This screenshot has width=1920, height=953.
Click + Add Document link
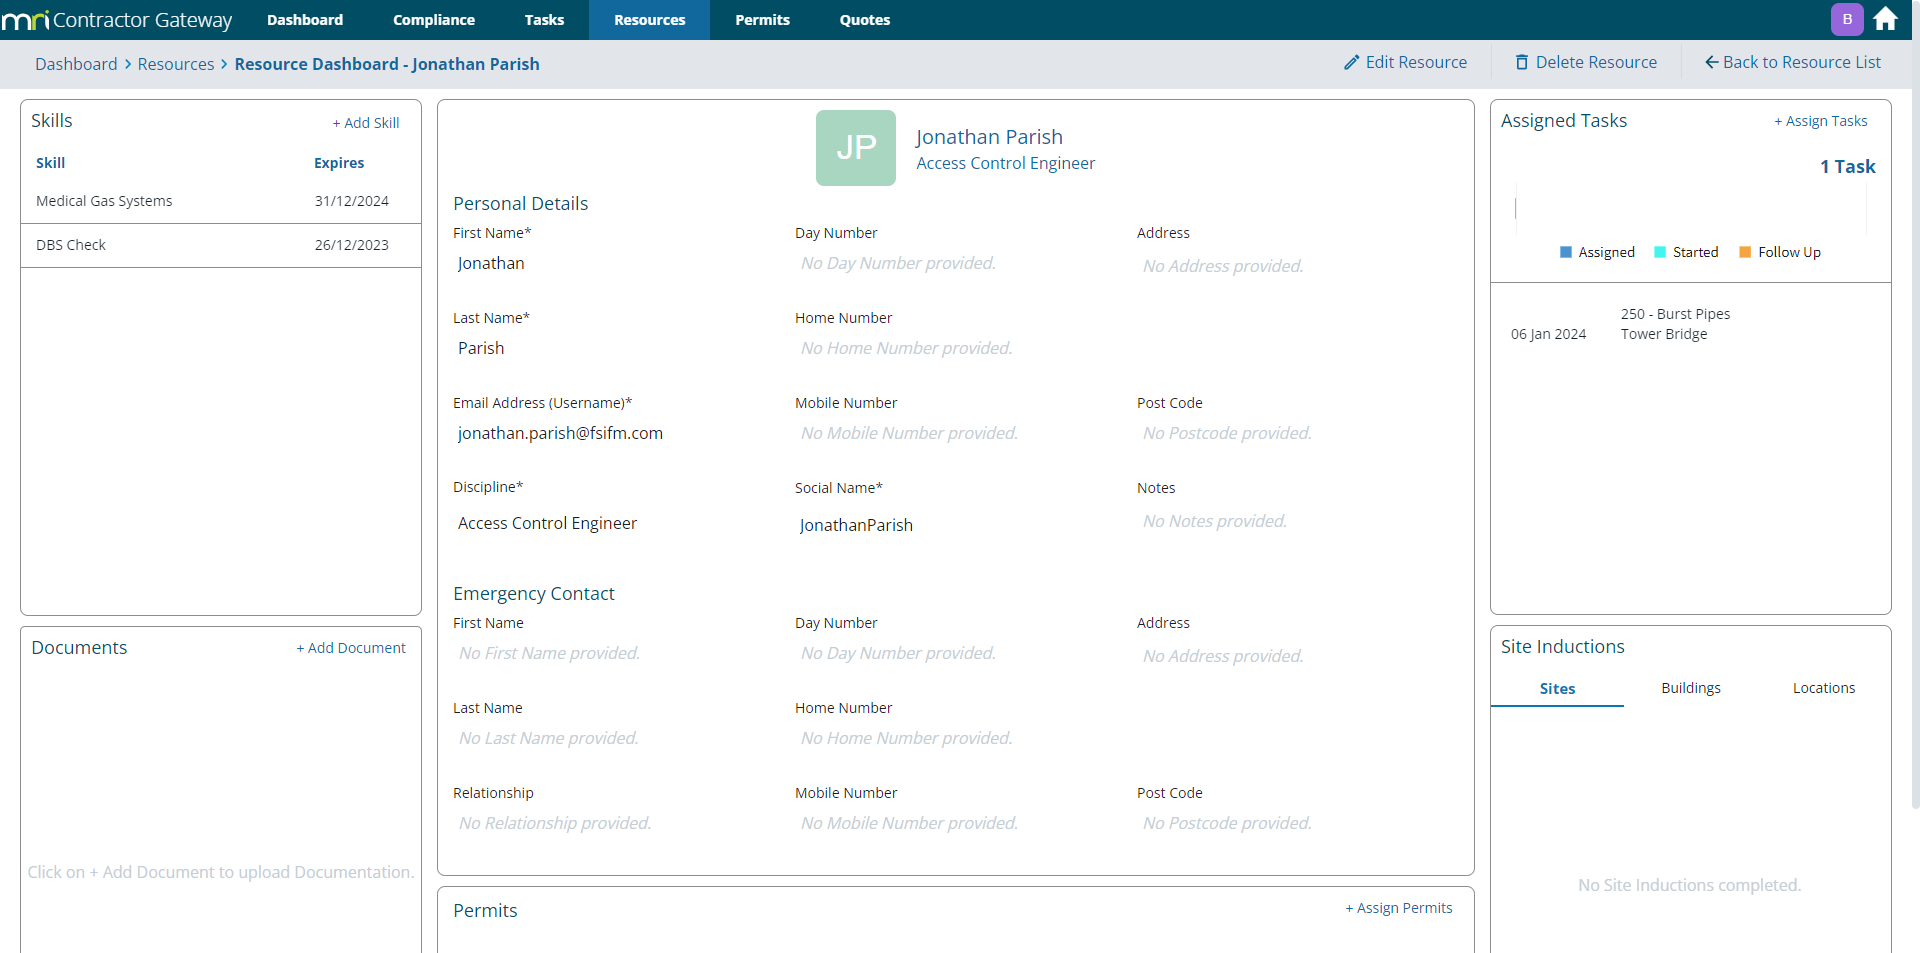(x=351, y=648)
